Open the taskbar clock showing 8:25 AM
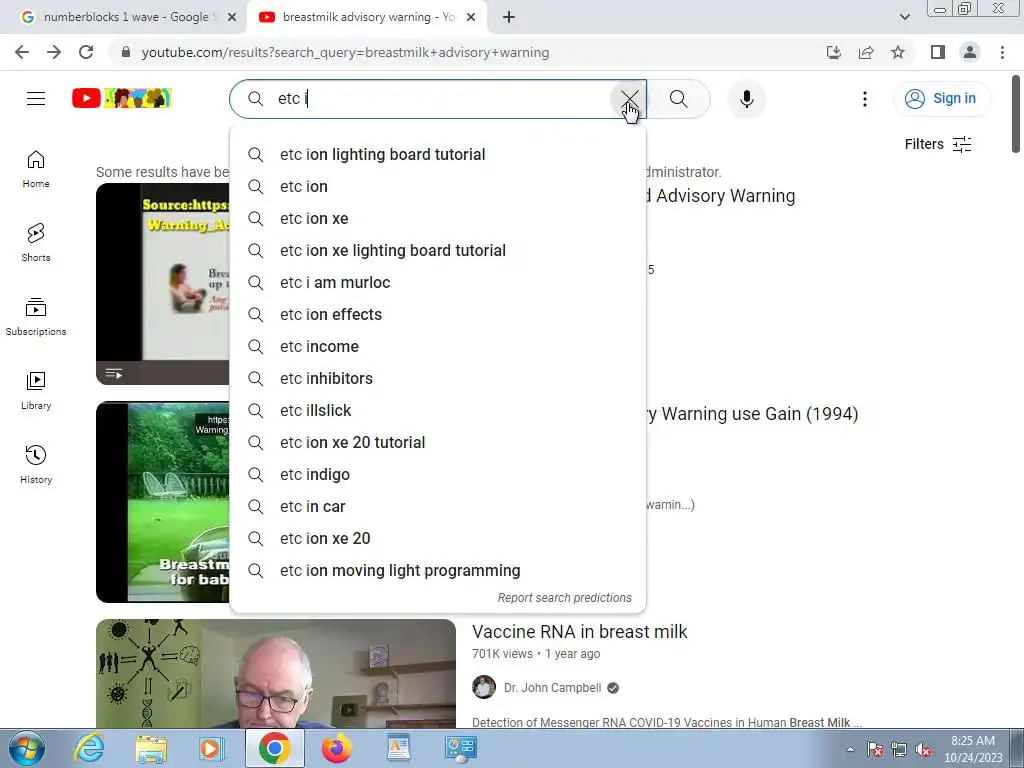The height and width of the screenshot is (768, 1024). (x=973, y=748)
